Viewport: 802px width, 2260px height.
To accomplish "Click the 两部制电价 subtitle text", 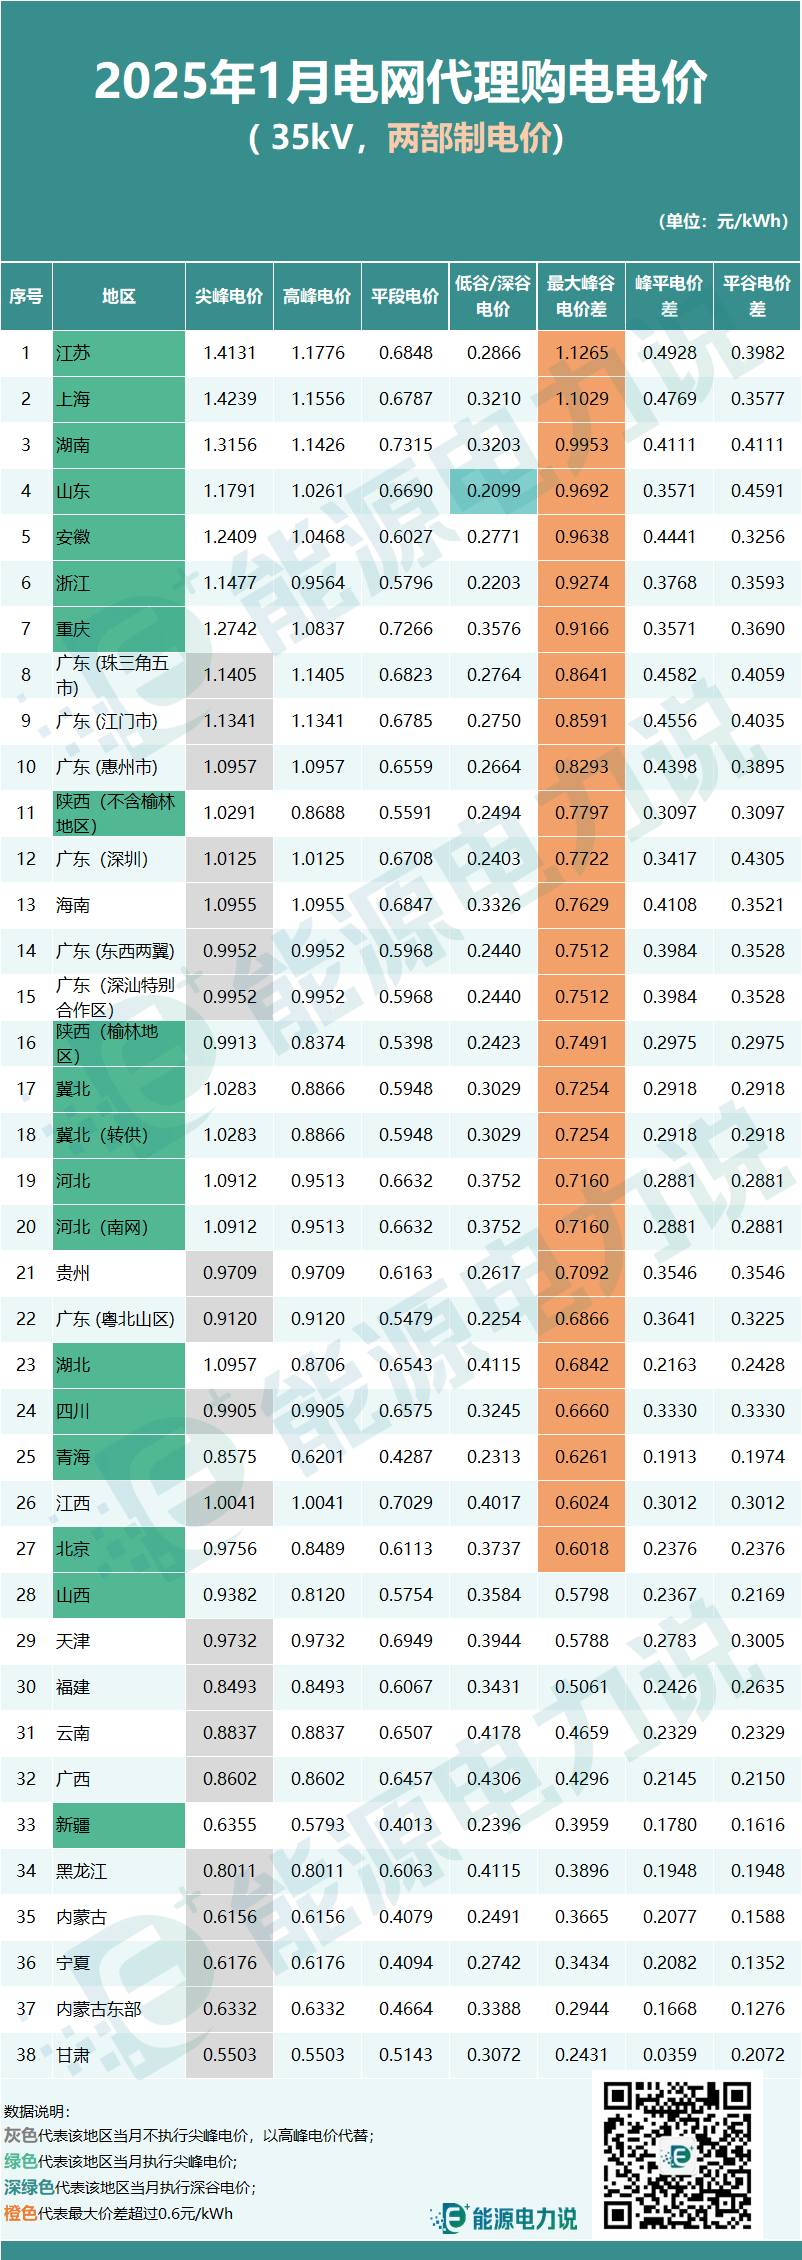I will tap(469, 137).
